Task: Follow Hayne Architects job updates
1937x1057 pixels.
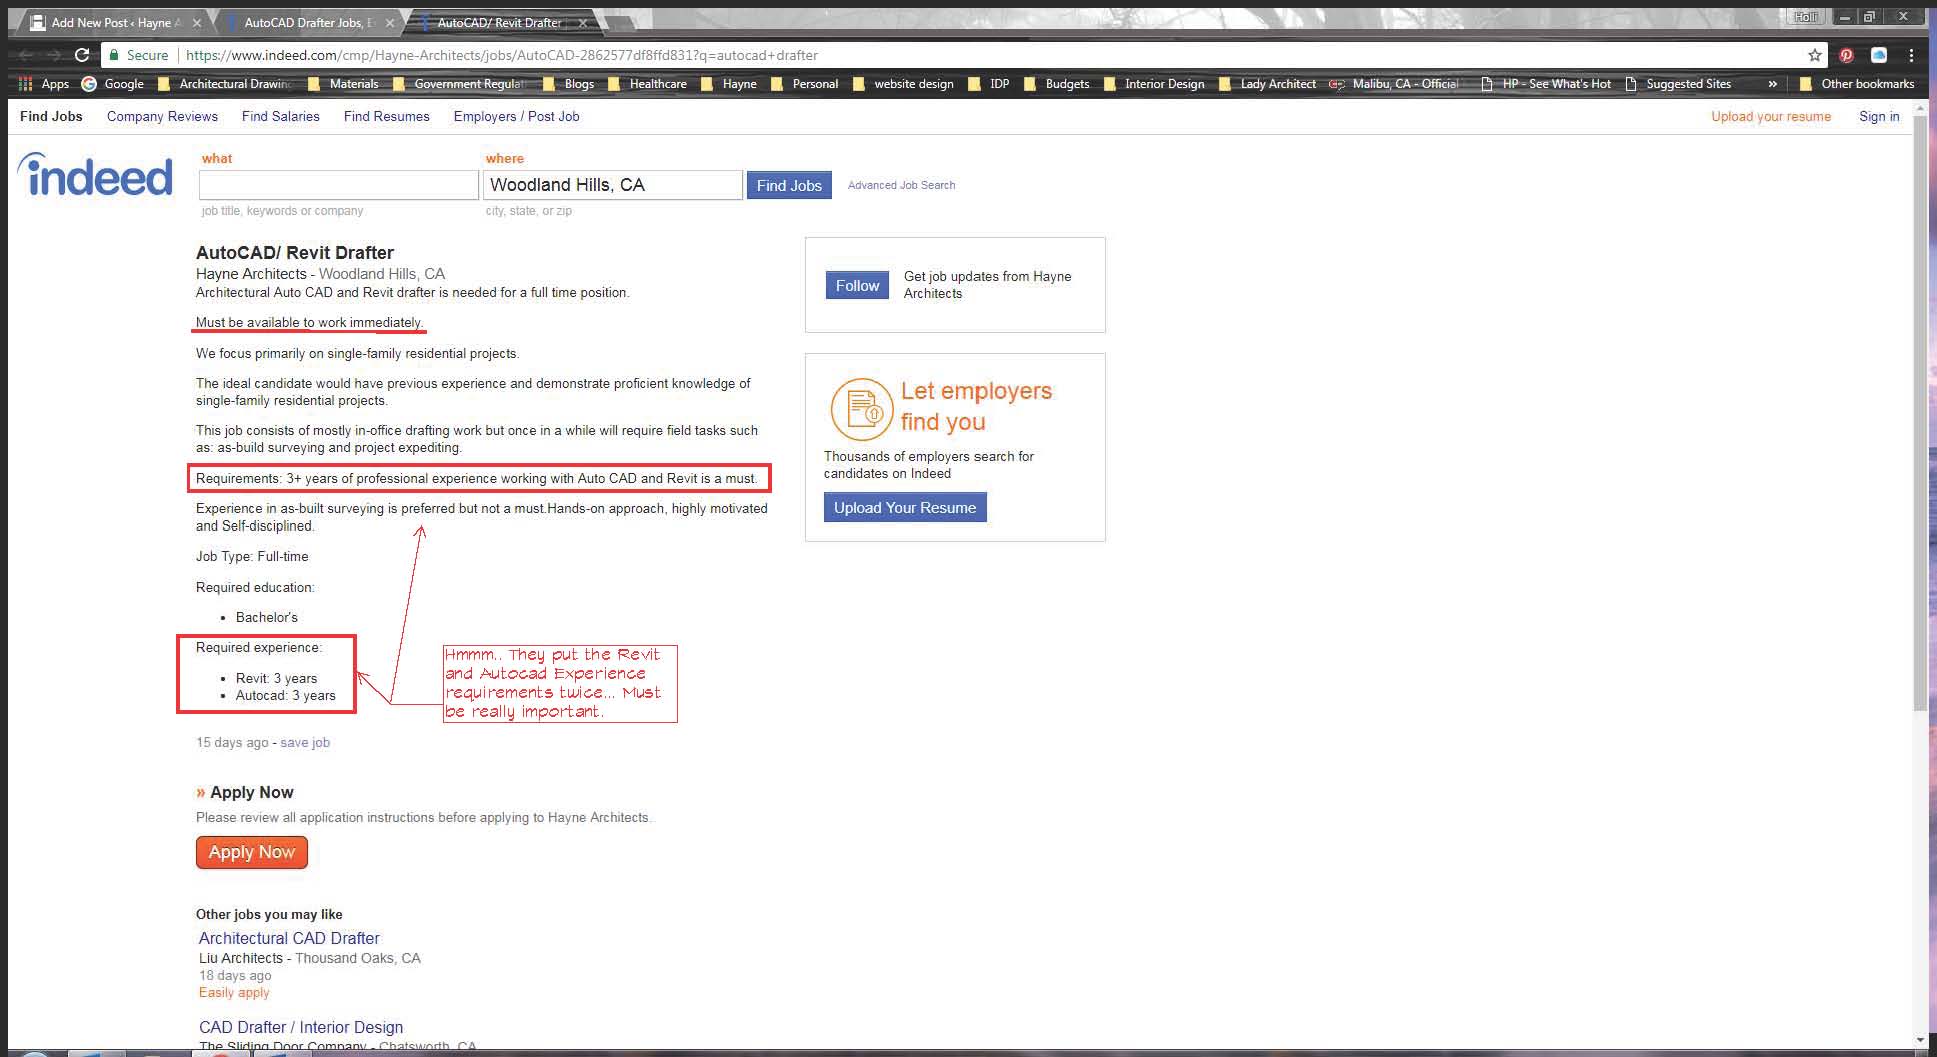Action: pyautogui.click(x=857, y=285)
